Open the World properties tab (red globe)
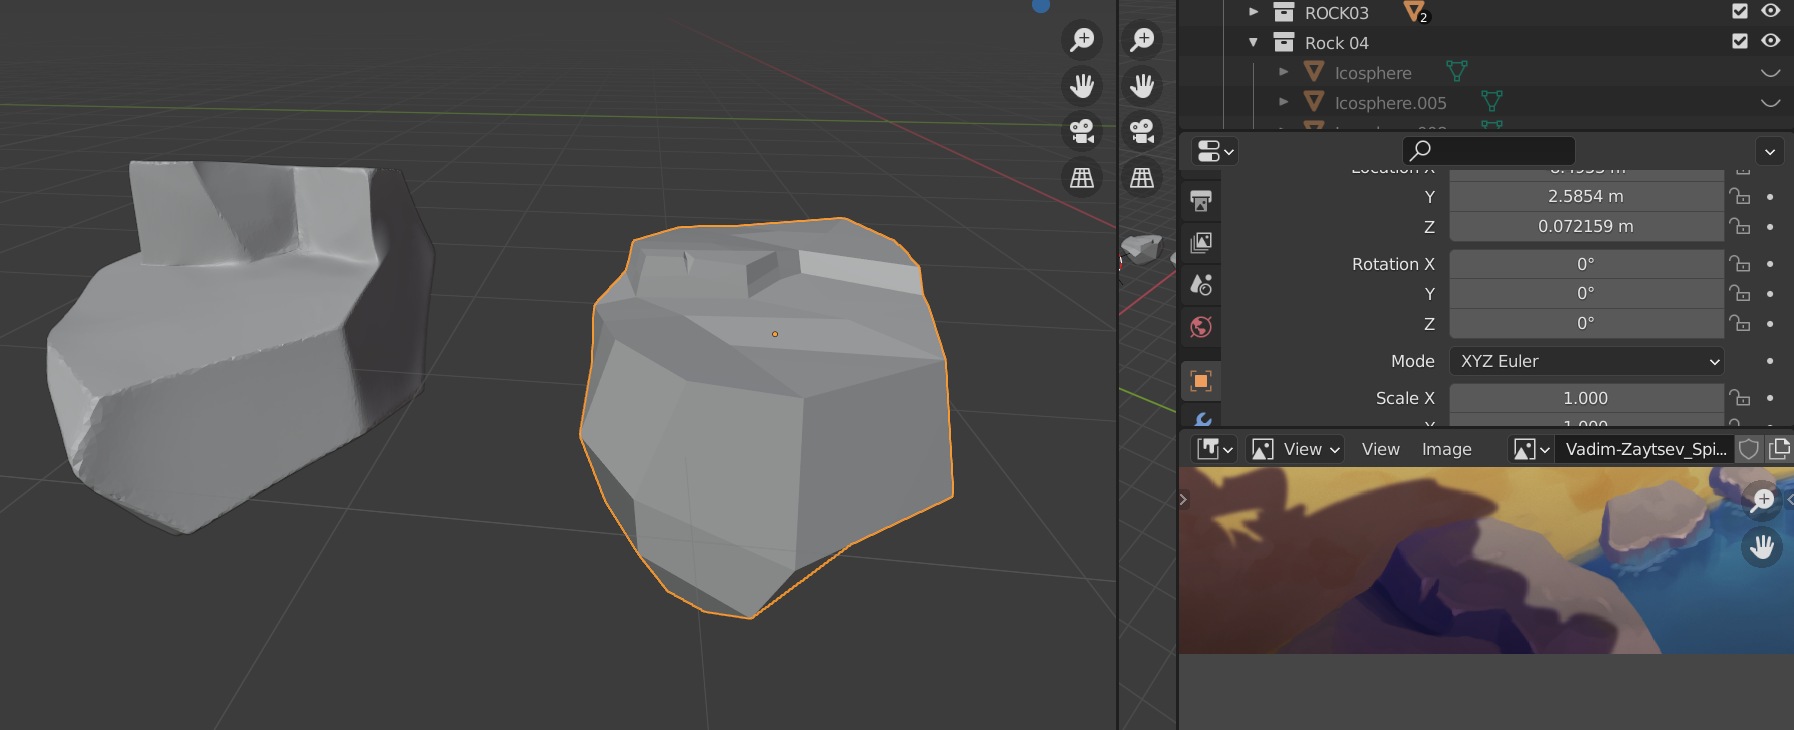Viewport: 1794px width, 730px height. tap(1201, 327)
